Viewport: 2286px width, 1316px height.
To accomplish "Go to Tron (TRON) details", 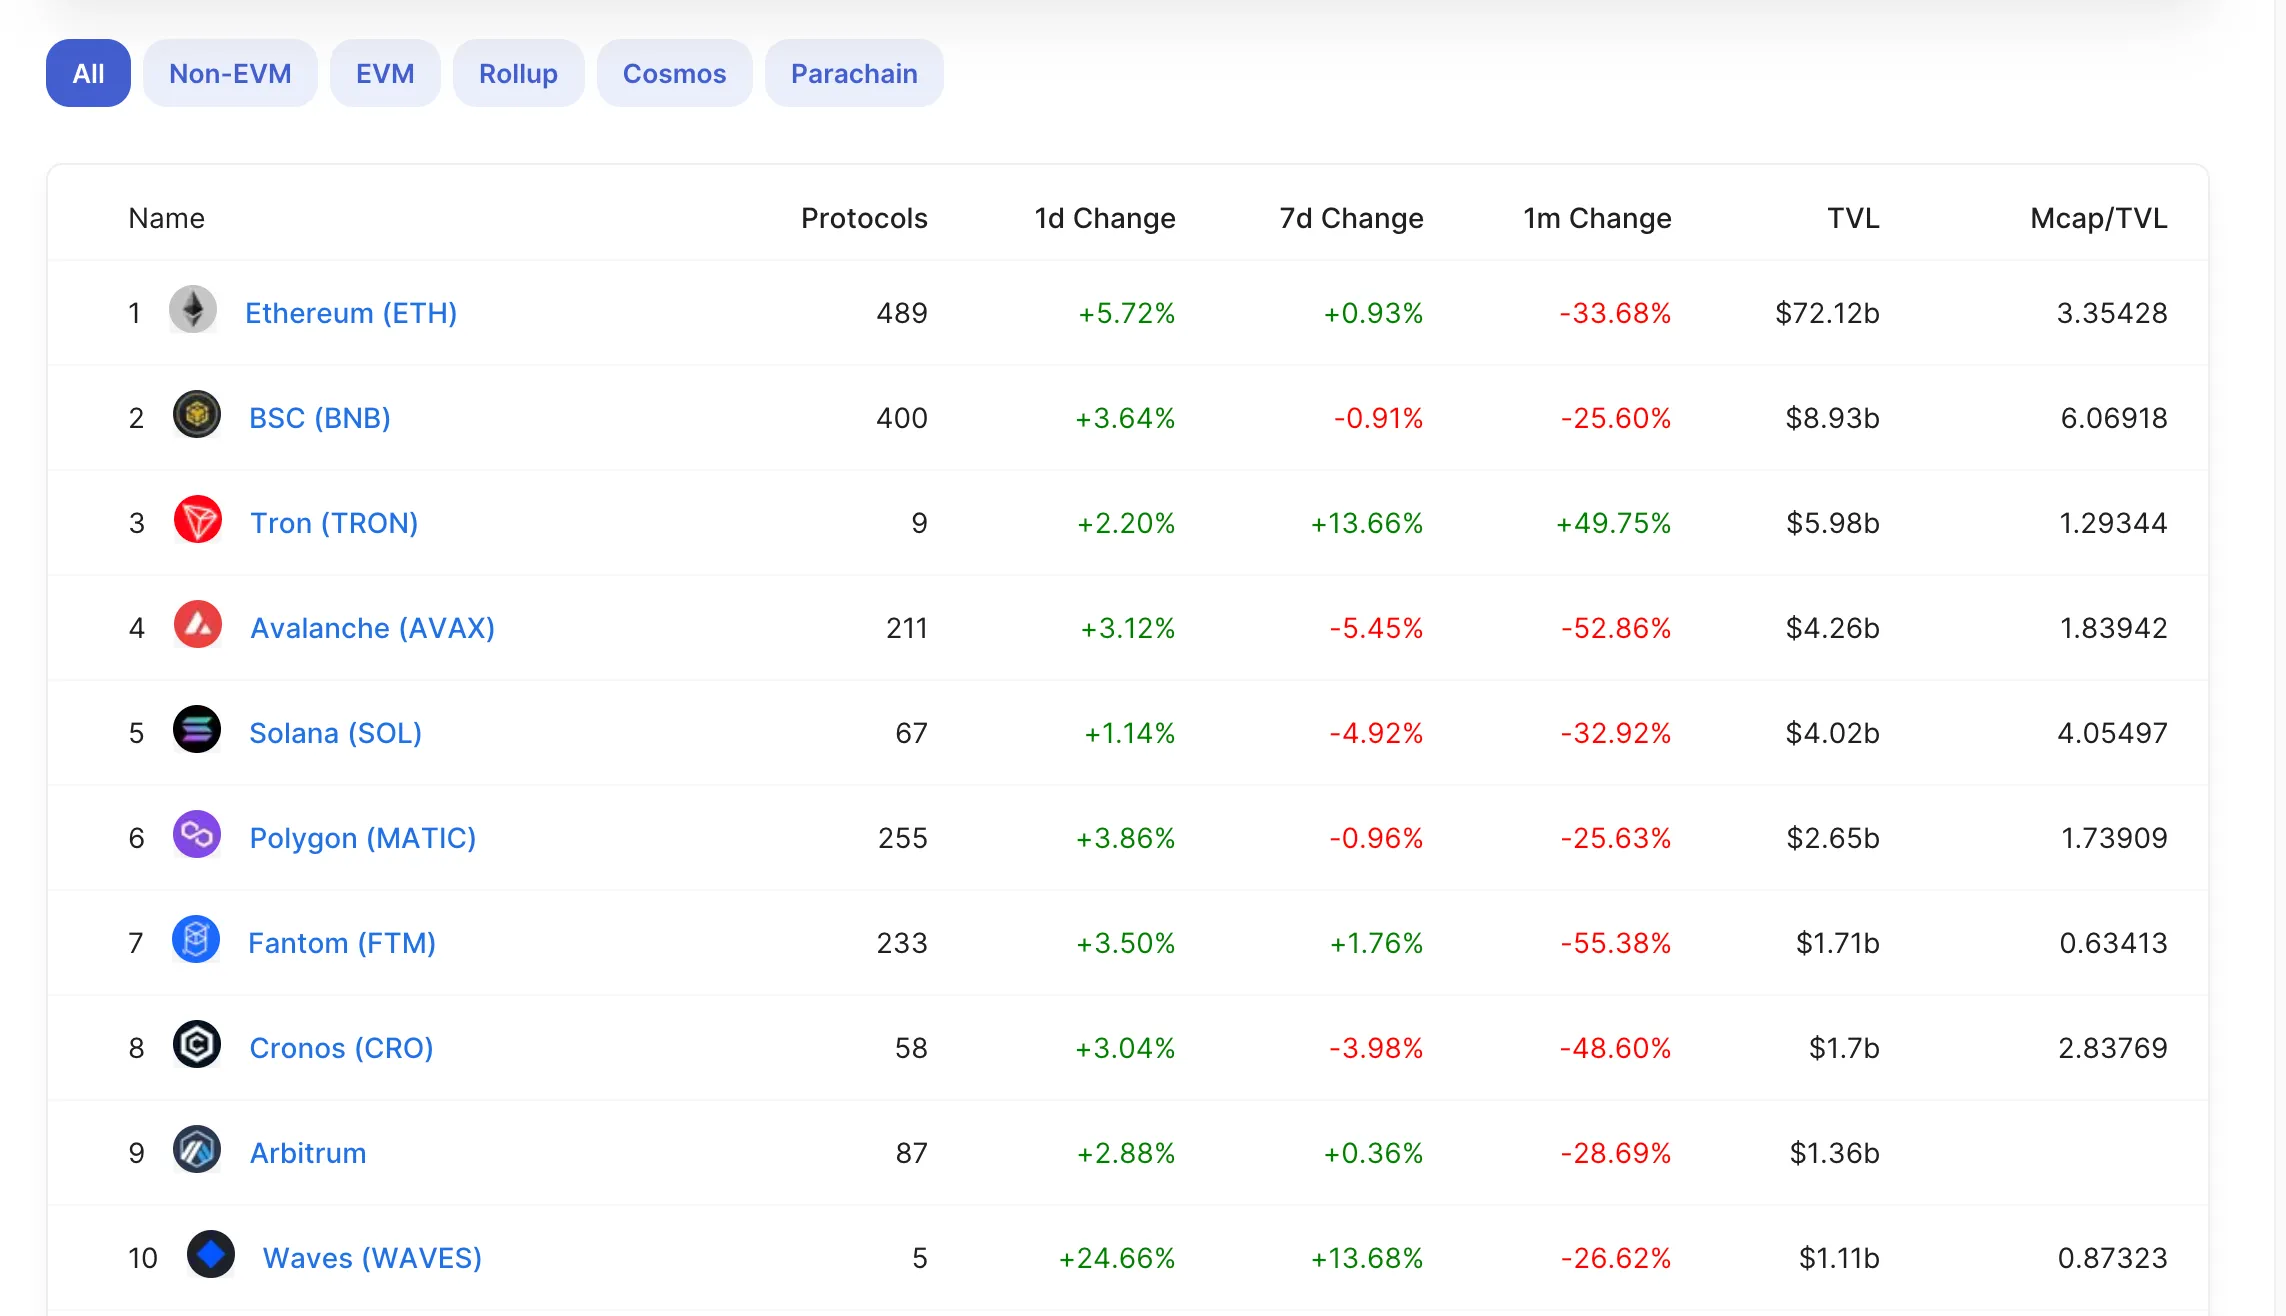I will point(334,523).
